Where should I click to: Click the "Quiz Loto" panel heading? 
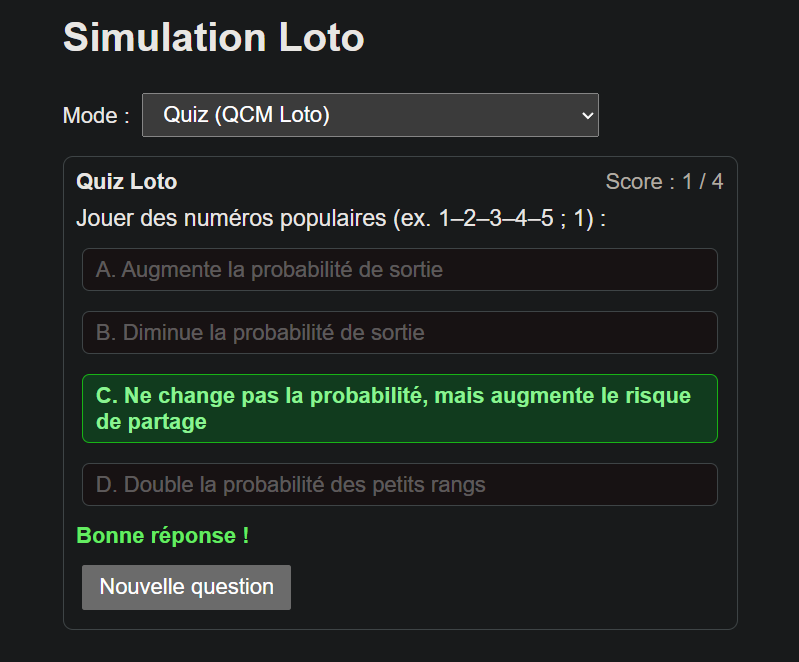(127, 182)
